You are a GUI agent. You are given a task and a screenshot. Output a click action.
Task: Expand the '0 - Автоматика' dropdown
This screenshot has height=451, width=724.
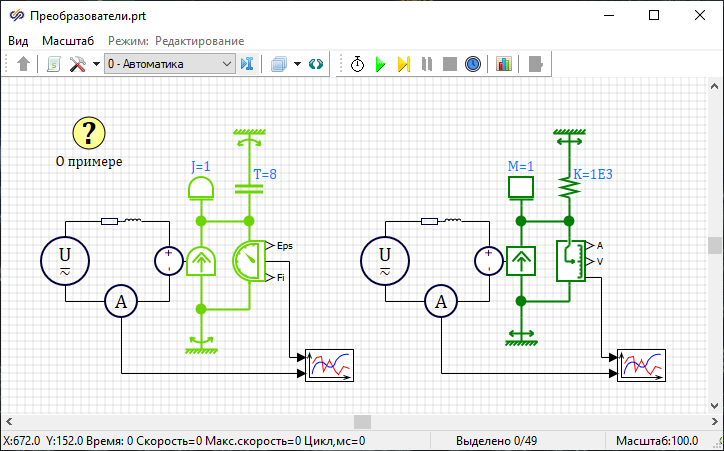[x=226, y=64]
